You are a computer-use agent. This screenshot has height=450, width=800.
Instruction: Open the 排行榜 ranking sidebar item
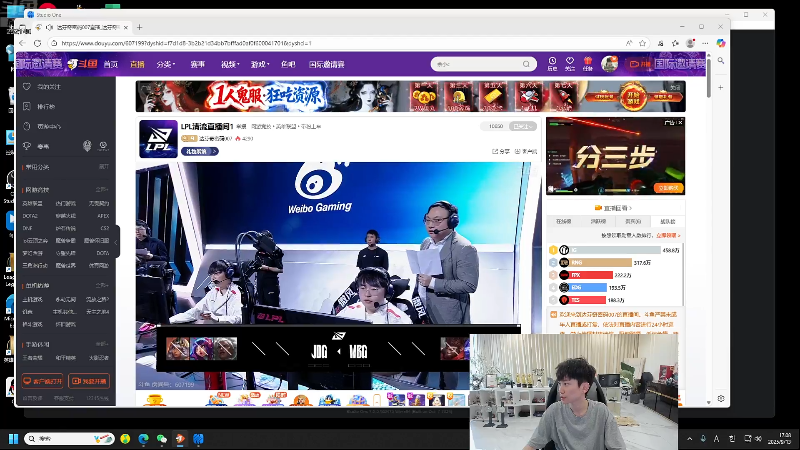pos(46,107)
